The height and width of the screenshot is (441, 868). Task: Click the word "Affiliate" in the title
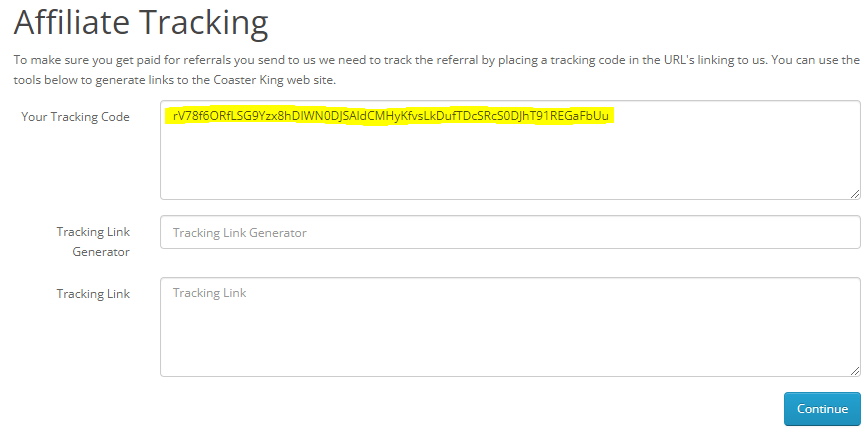point(74,20)
